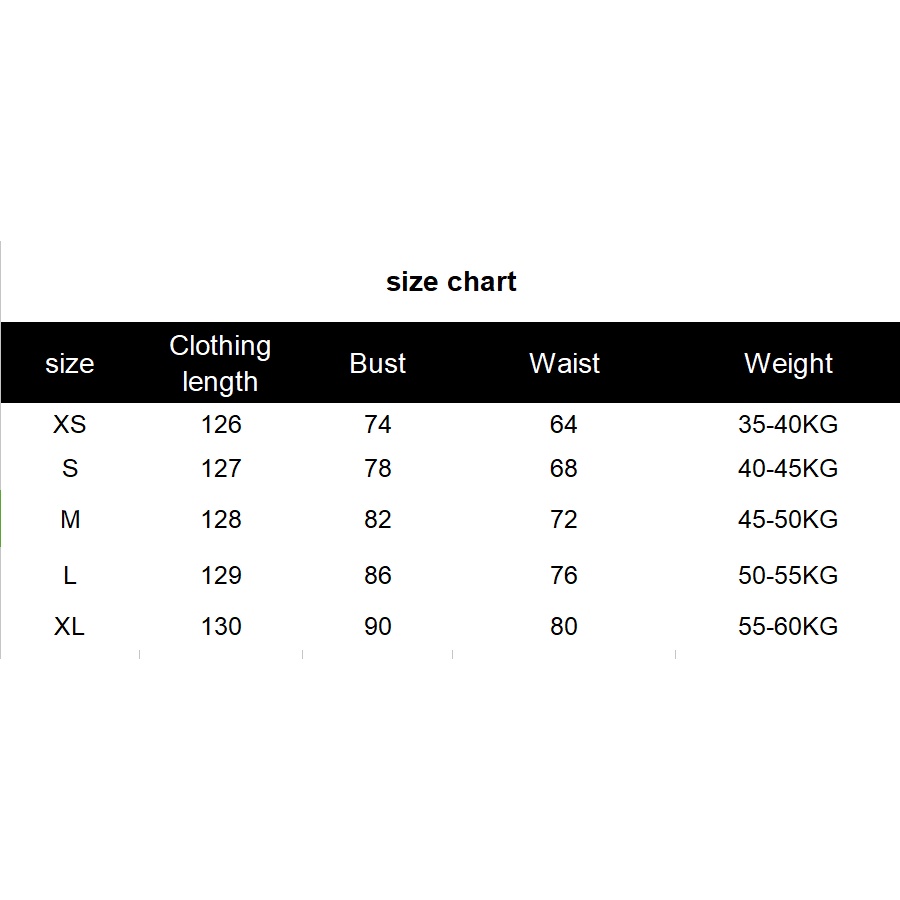This screenshot has height=900, width=900.
Task: Select the 55-60KG weight cell
Action: [x=788, y=627]
